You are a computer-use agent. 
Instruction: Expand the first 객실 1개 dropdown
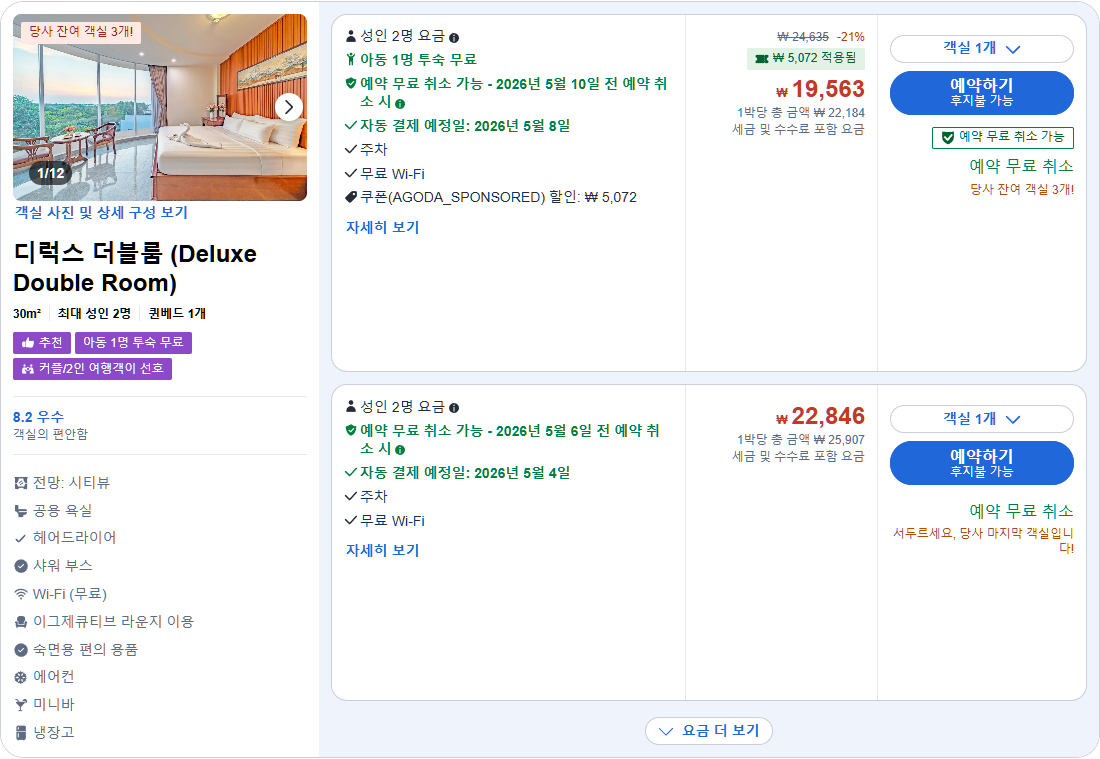click(x=983, y=49)
